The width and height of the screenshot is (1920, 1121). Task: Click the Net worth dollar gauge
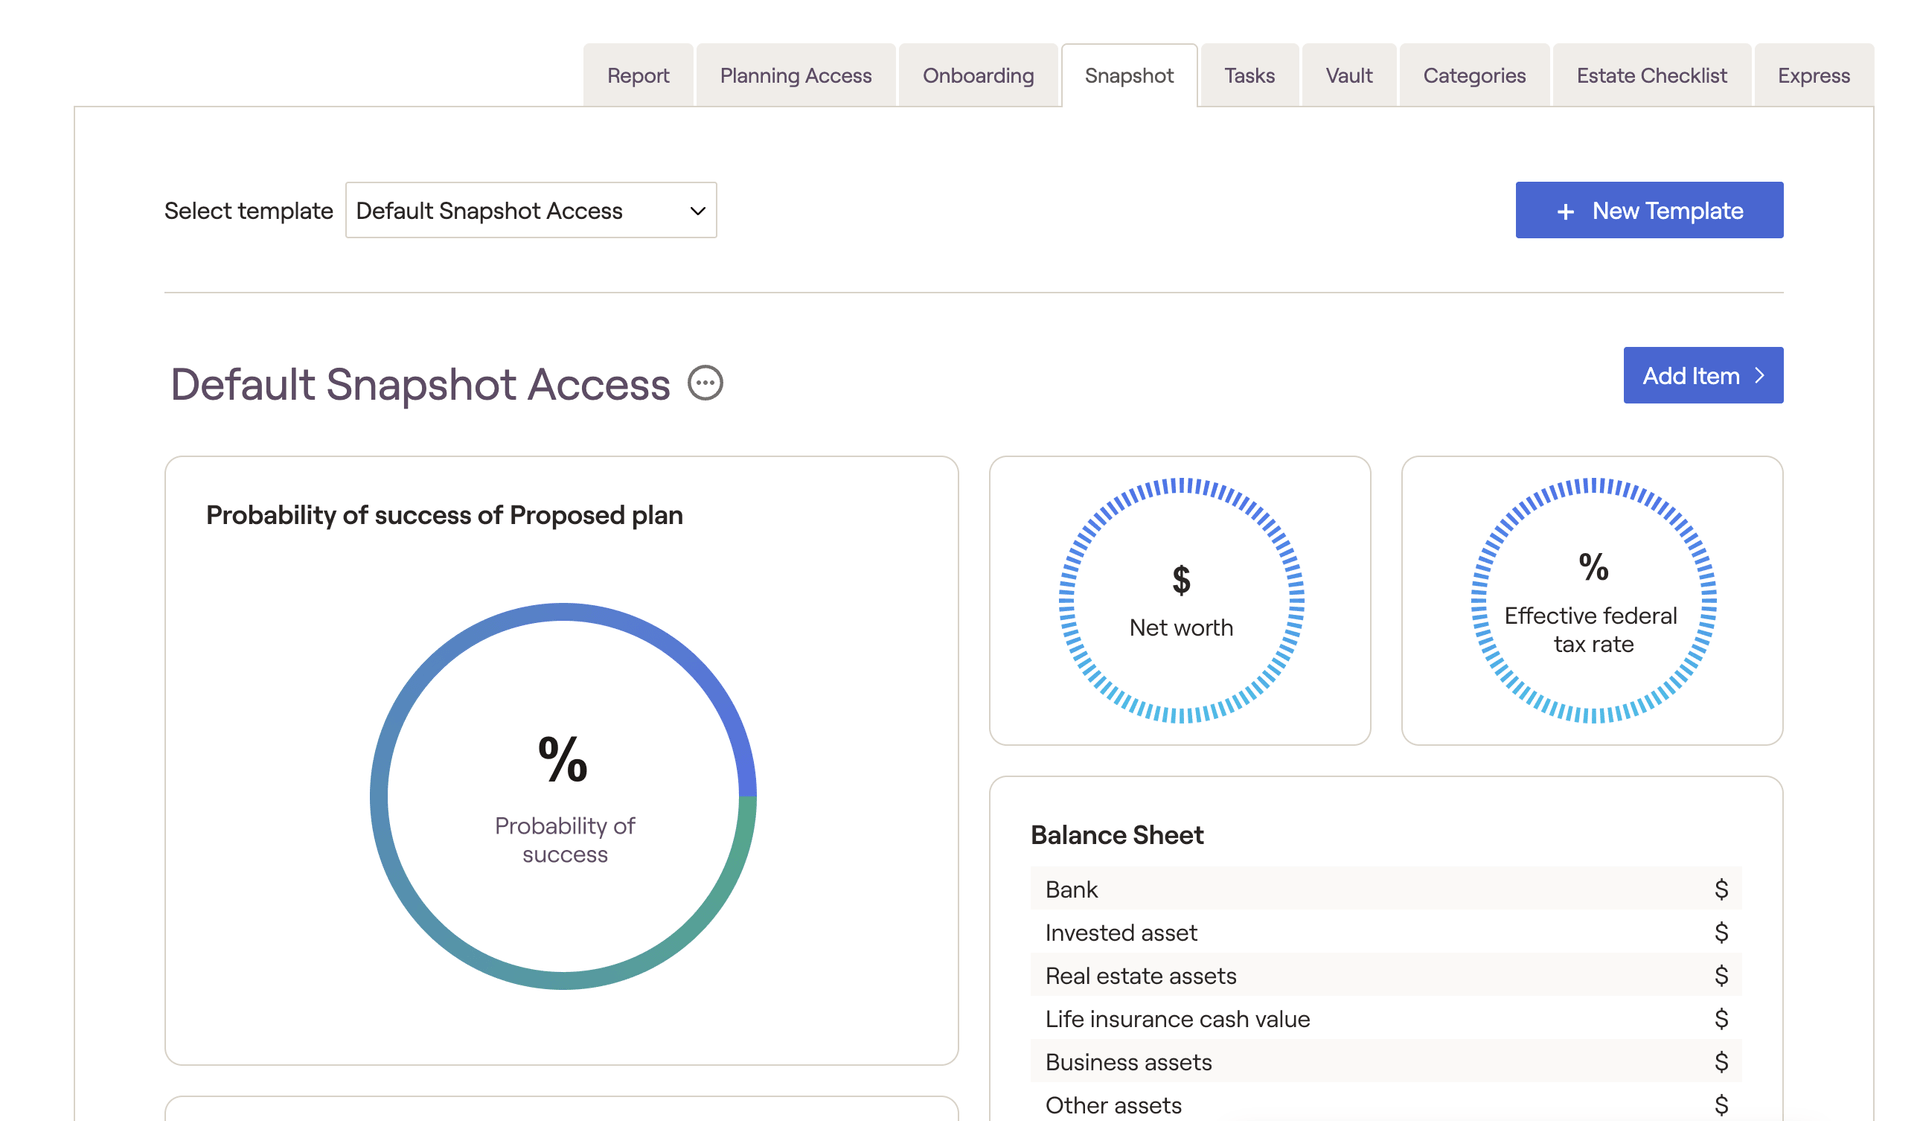[x=1181, y=600]
